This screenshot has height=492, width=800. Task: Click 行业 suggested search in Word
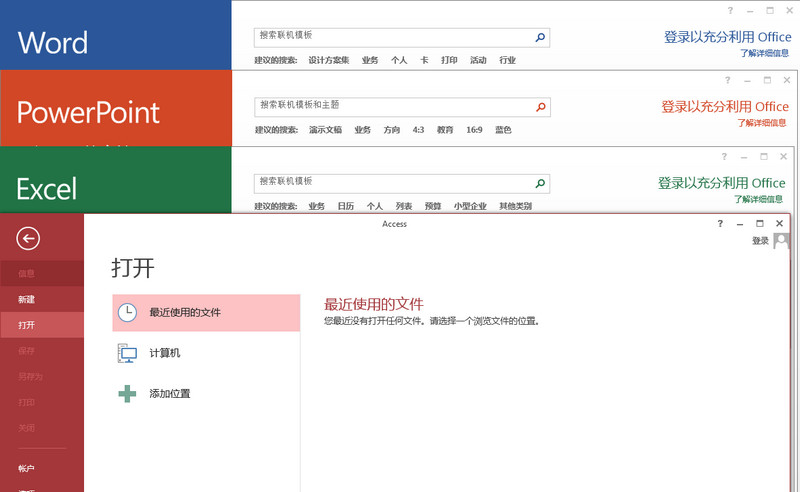[x=507, y=60]
